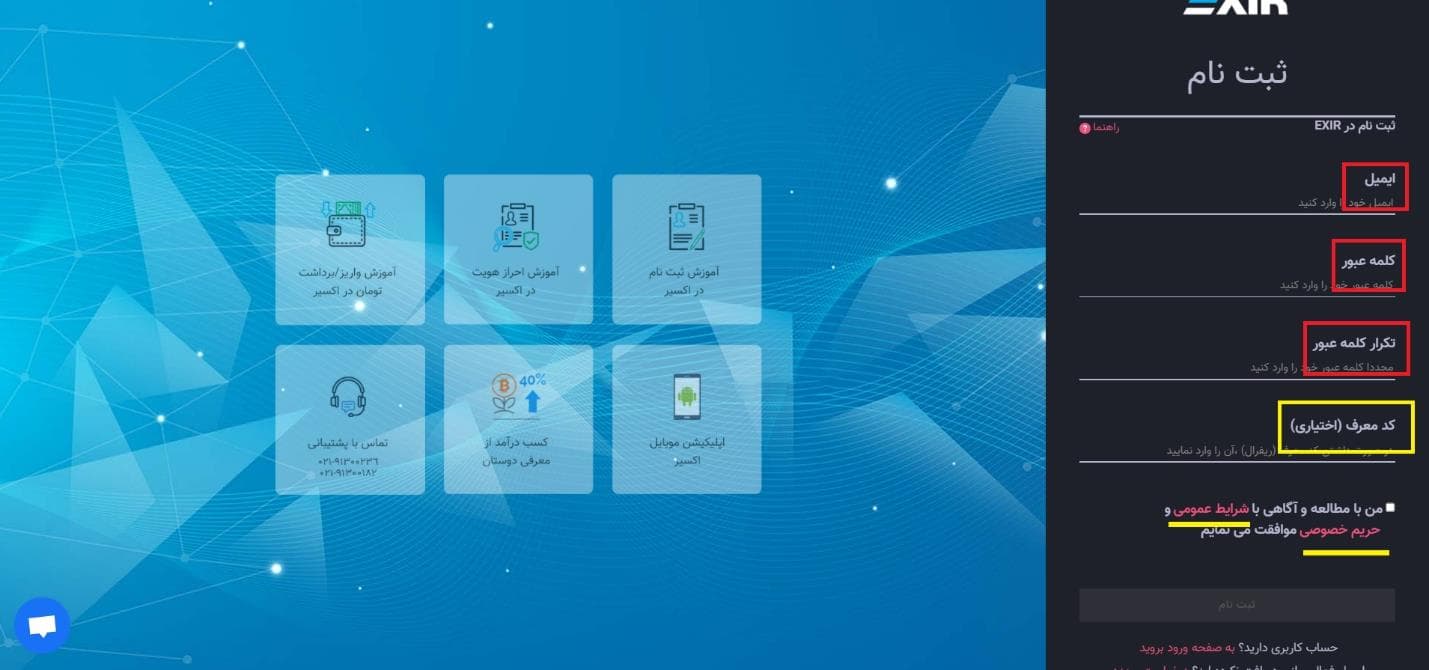Click the ثبت نام در EXIR heading text
The height and width of the screenshot is (670, 1429).
tap(1355, 126)
